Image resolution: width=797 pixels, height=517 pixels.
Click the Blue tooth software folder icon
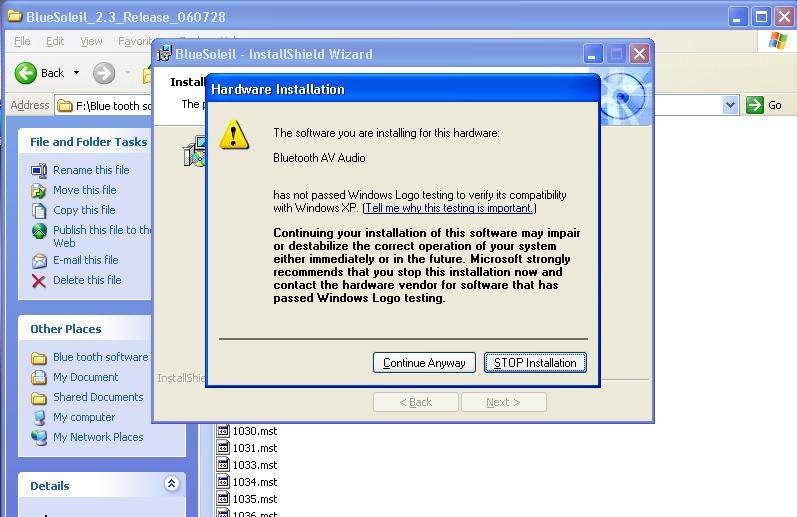point(39,358)
